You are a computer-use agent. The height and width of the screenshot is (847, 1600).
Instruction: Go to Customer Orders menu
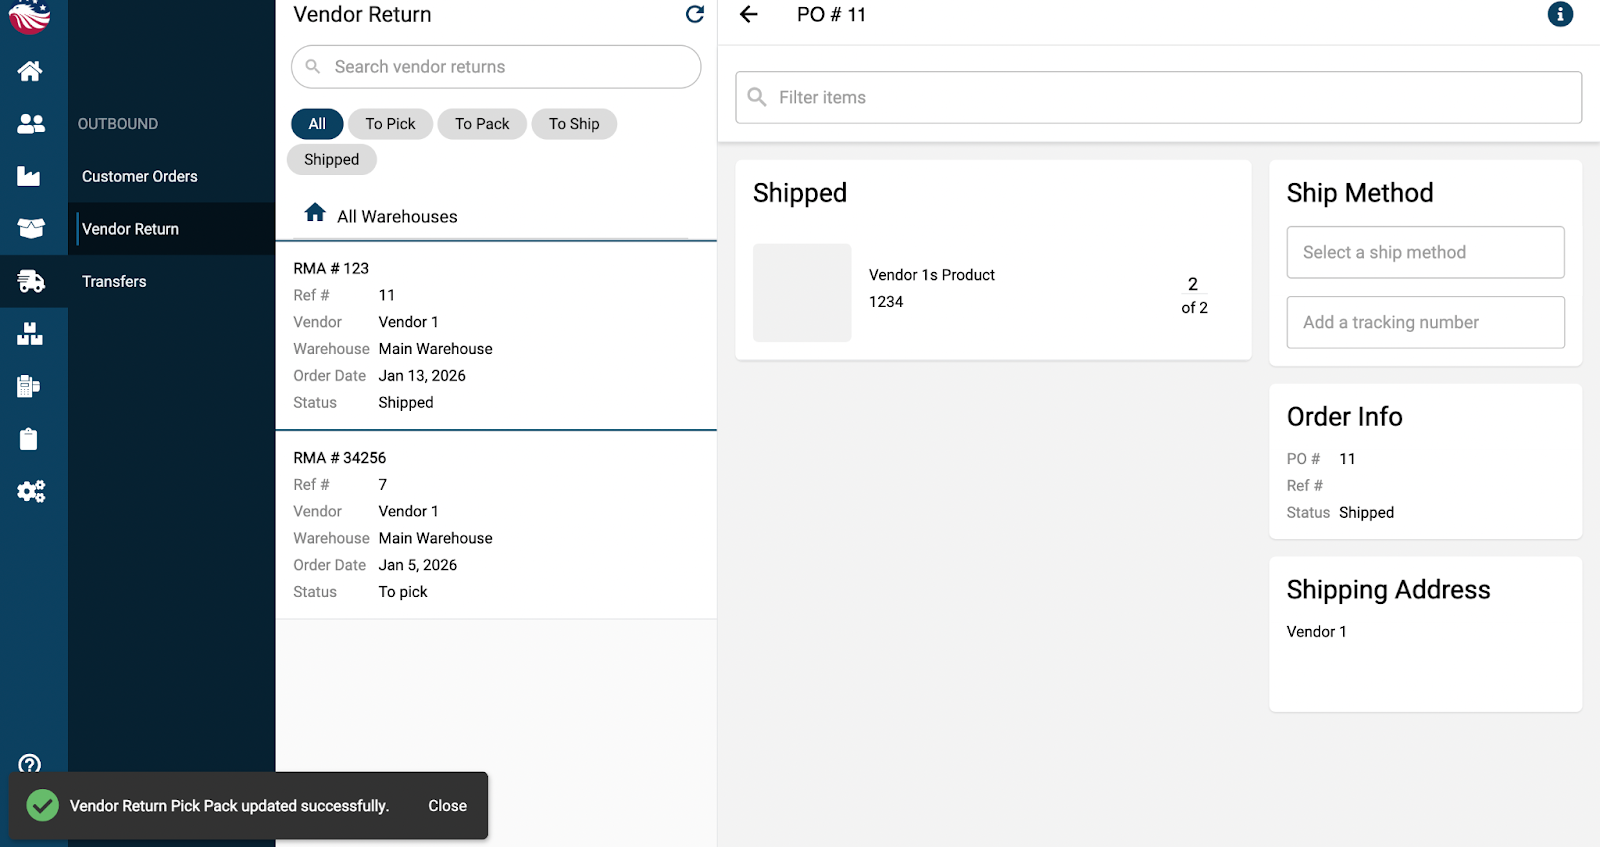[x=140, y=177]
